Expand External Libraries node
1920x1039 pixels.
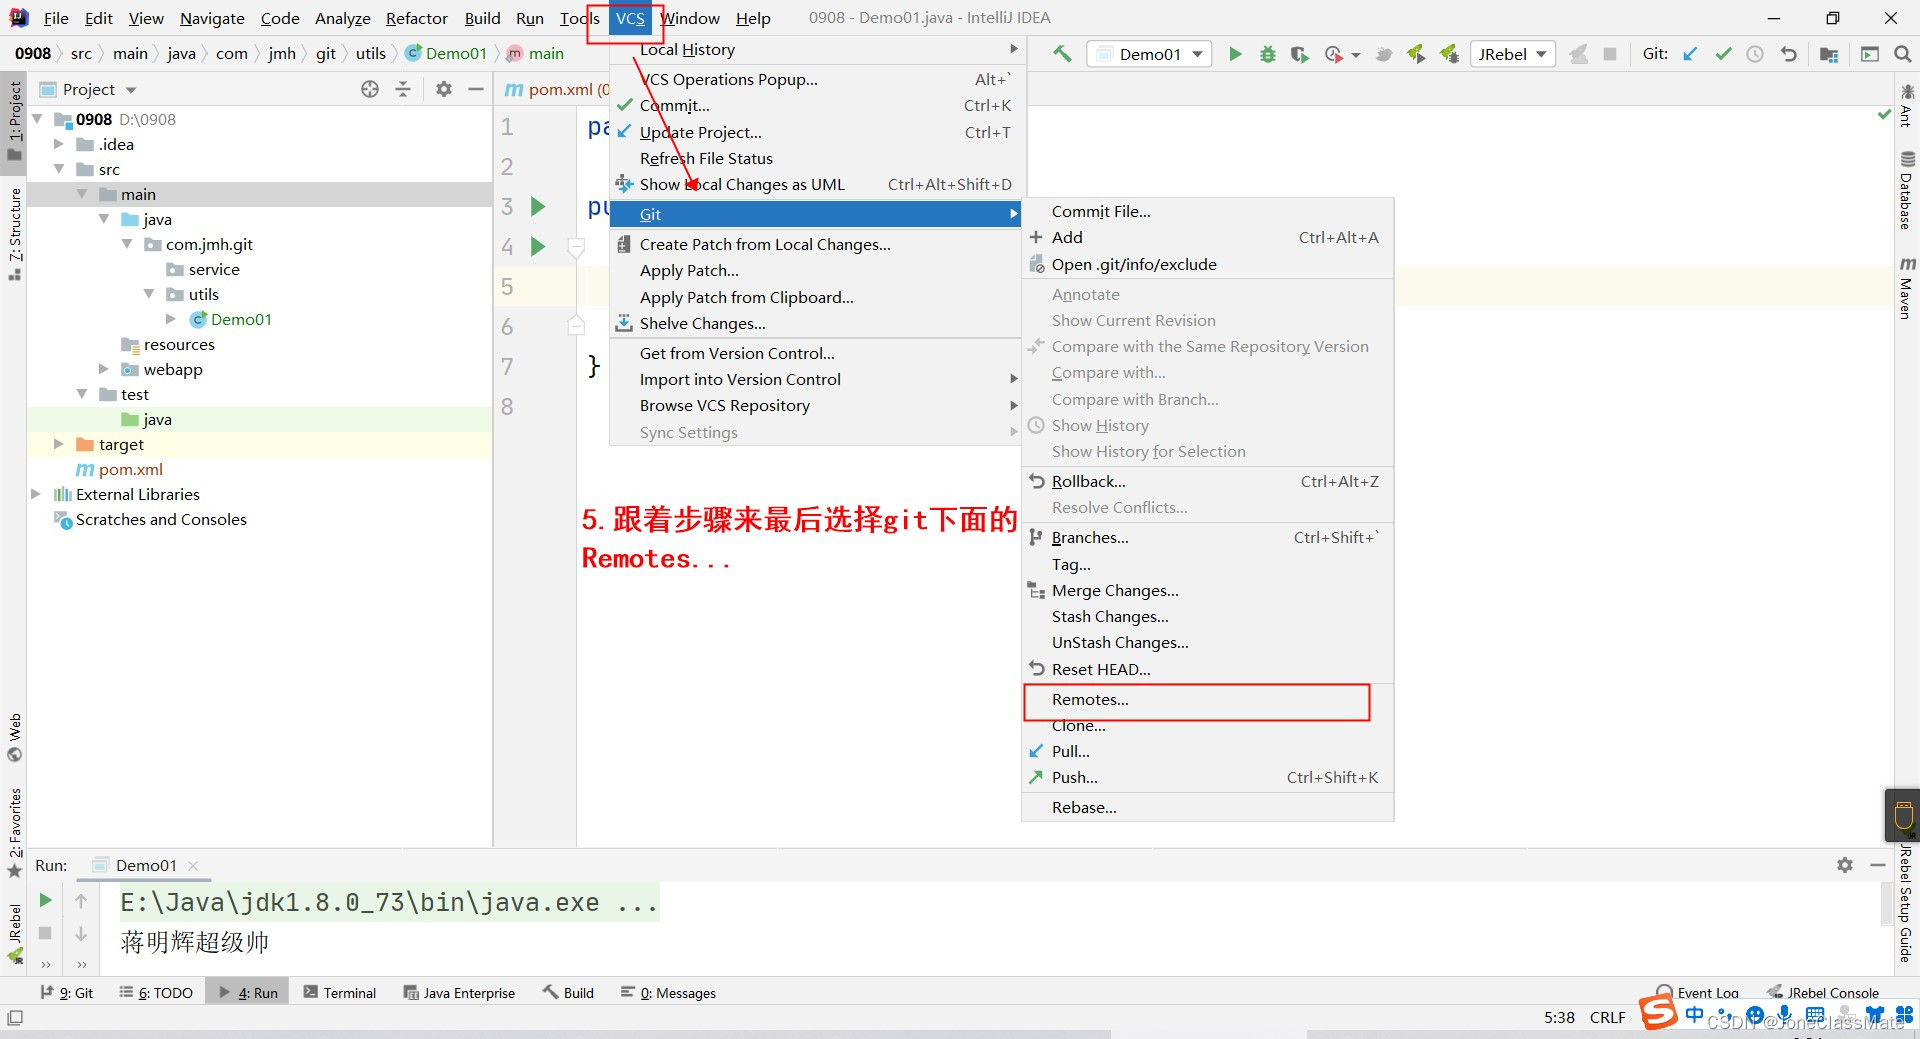[x=37, y=494]
